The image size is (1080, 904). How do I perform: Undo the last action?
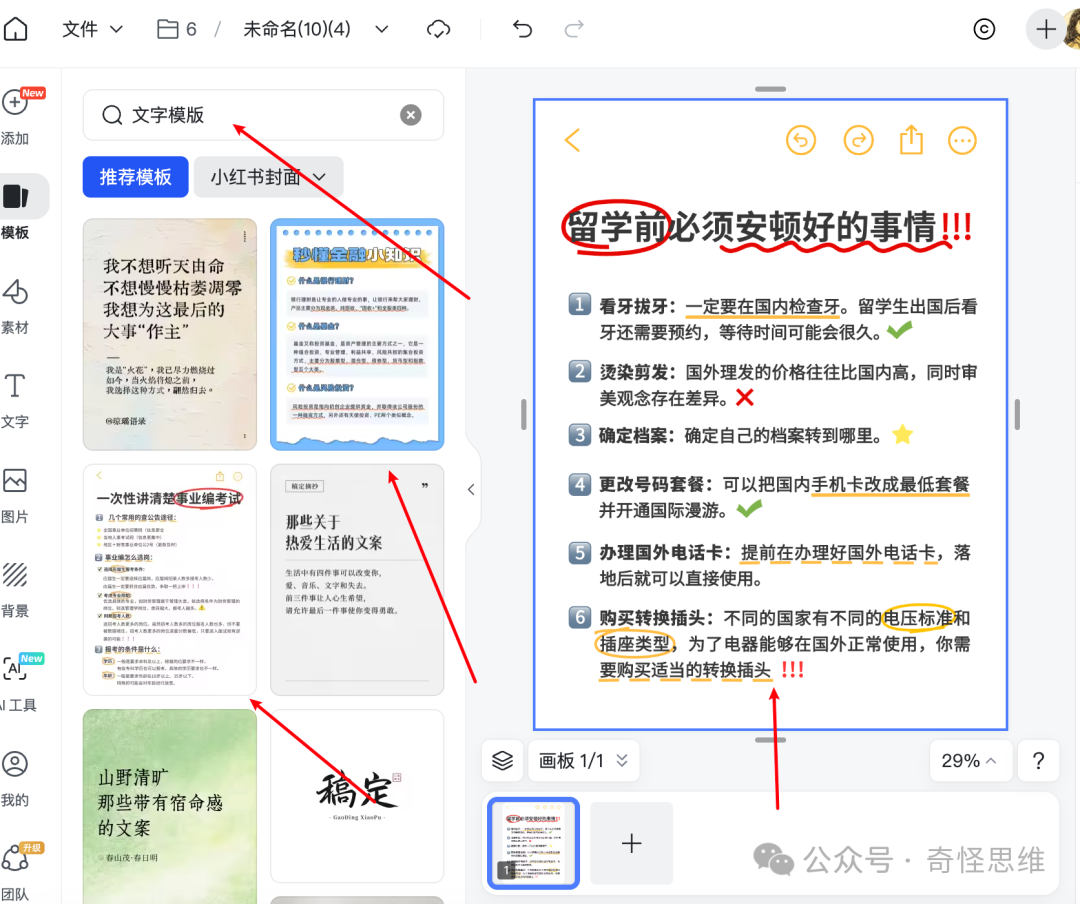pos(522,29)
